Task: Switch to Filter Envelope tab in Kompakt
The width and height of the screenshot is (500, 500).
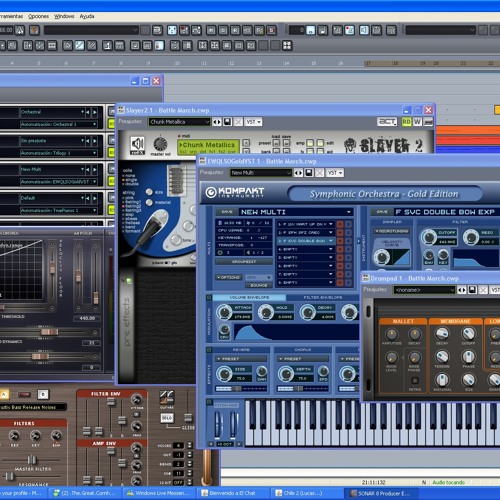Action: click(x=323, y=297)
